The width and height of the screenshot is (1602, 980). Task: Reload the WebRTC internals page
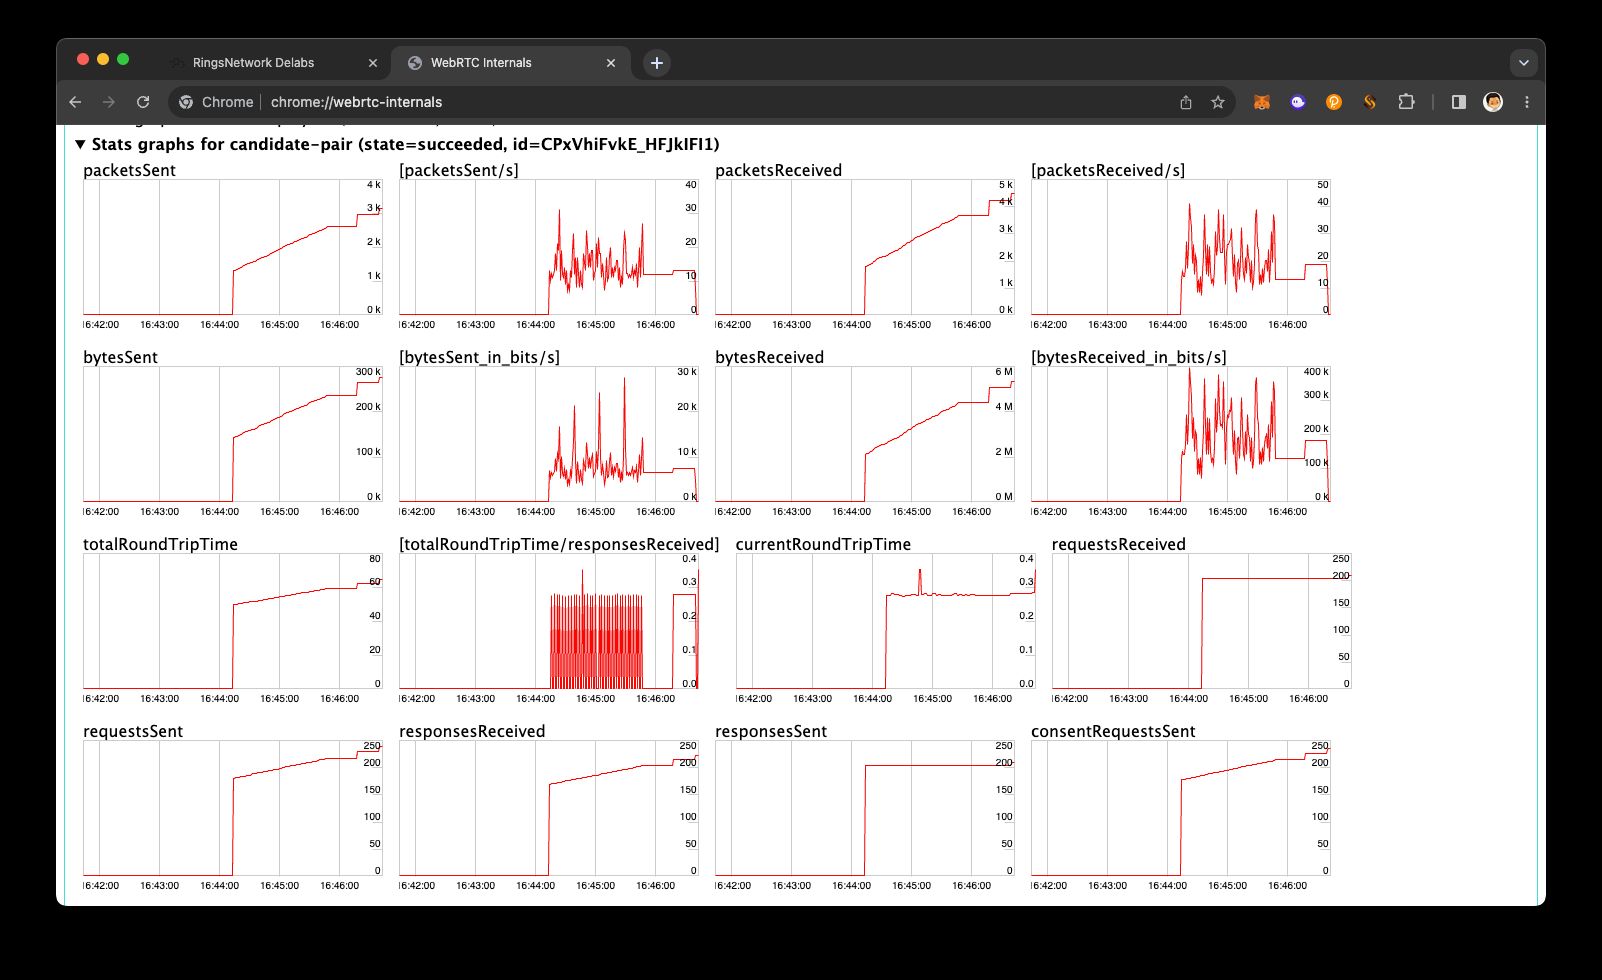coord(143,102)
